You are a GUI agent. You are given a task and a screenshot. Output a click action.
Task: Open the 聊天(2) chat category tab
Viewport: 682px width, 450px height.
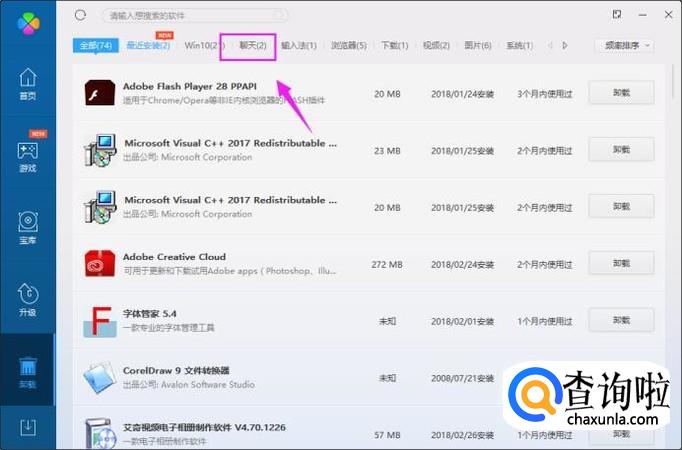coord(253,45)
